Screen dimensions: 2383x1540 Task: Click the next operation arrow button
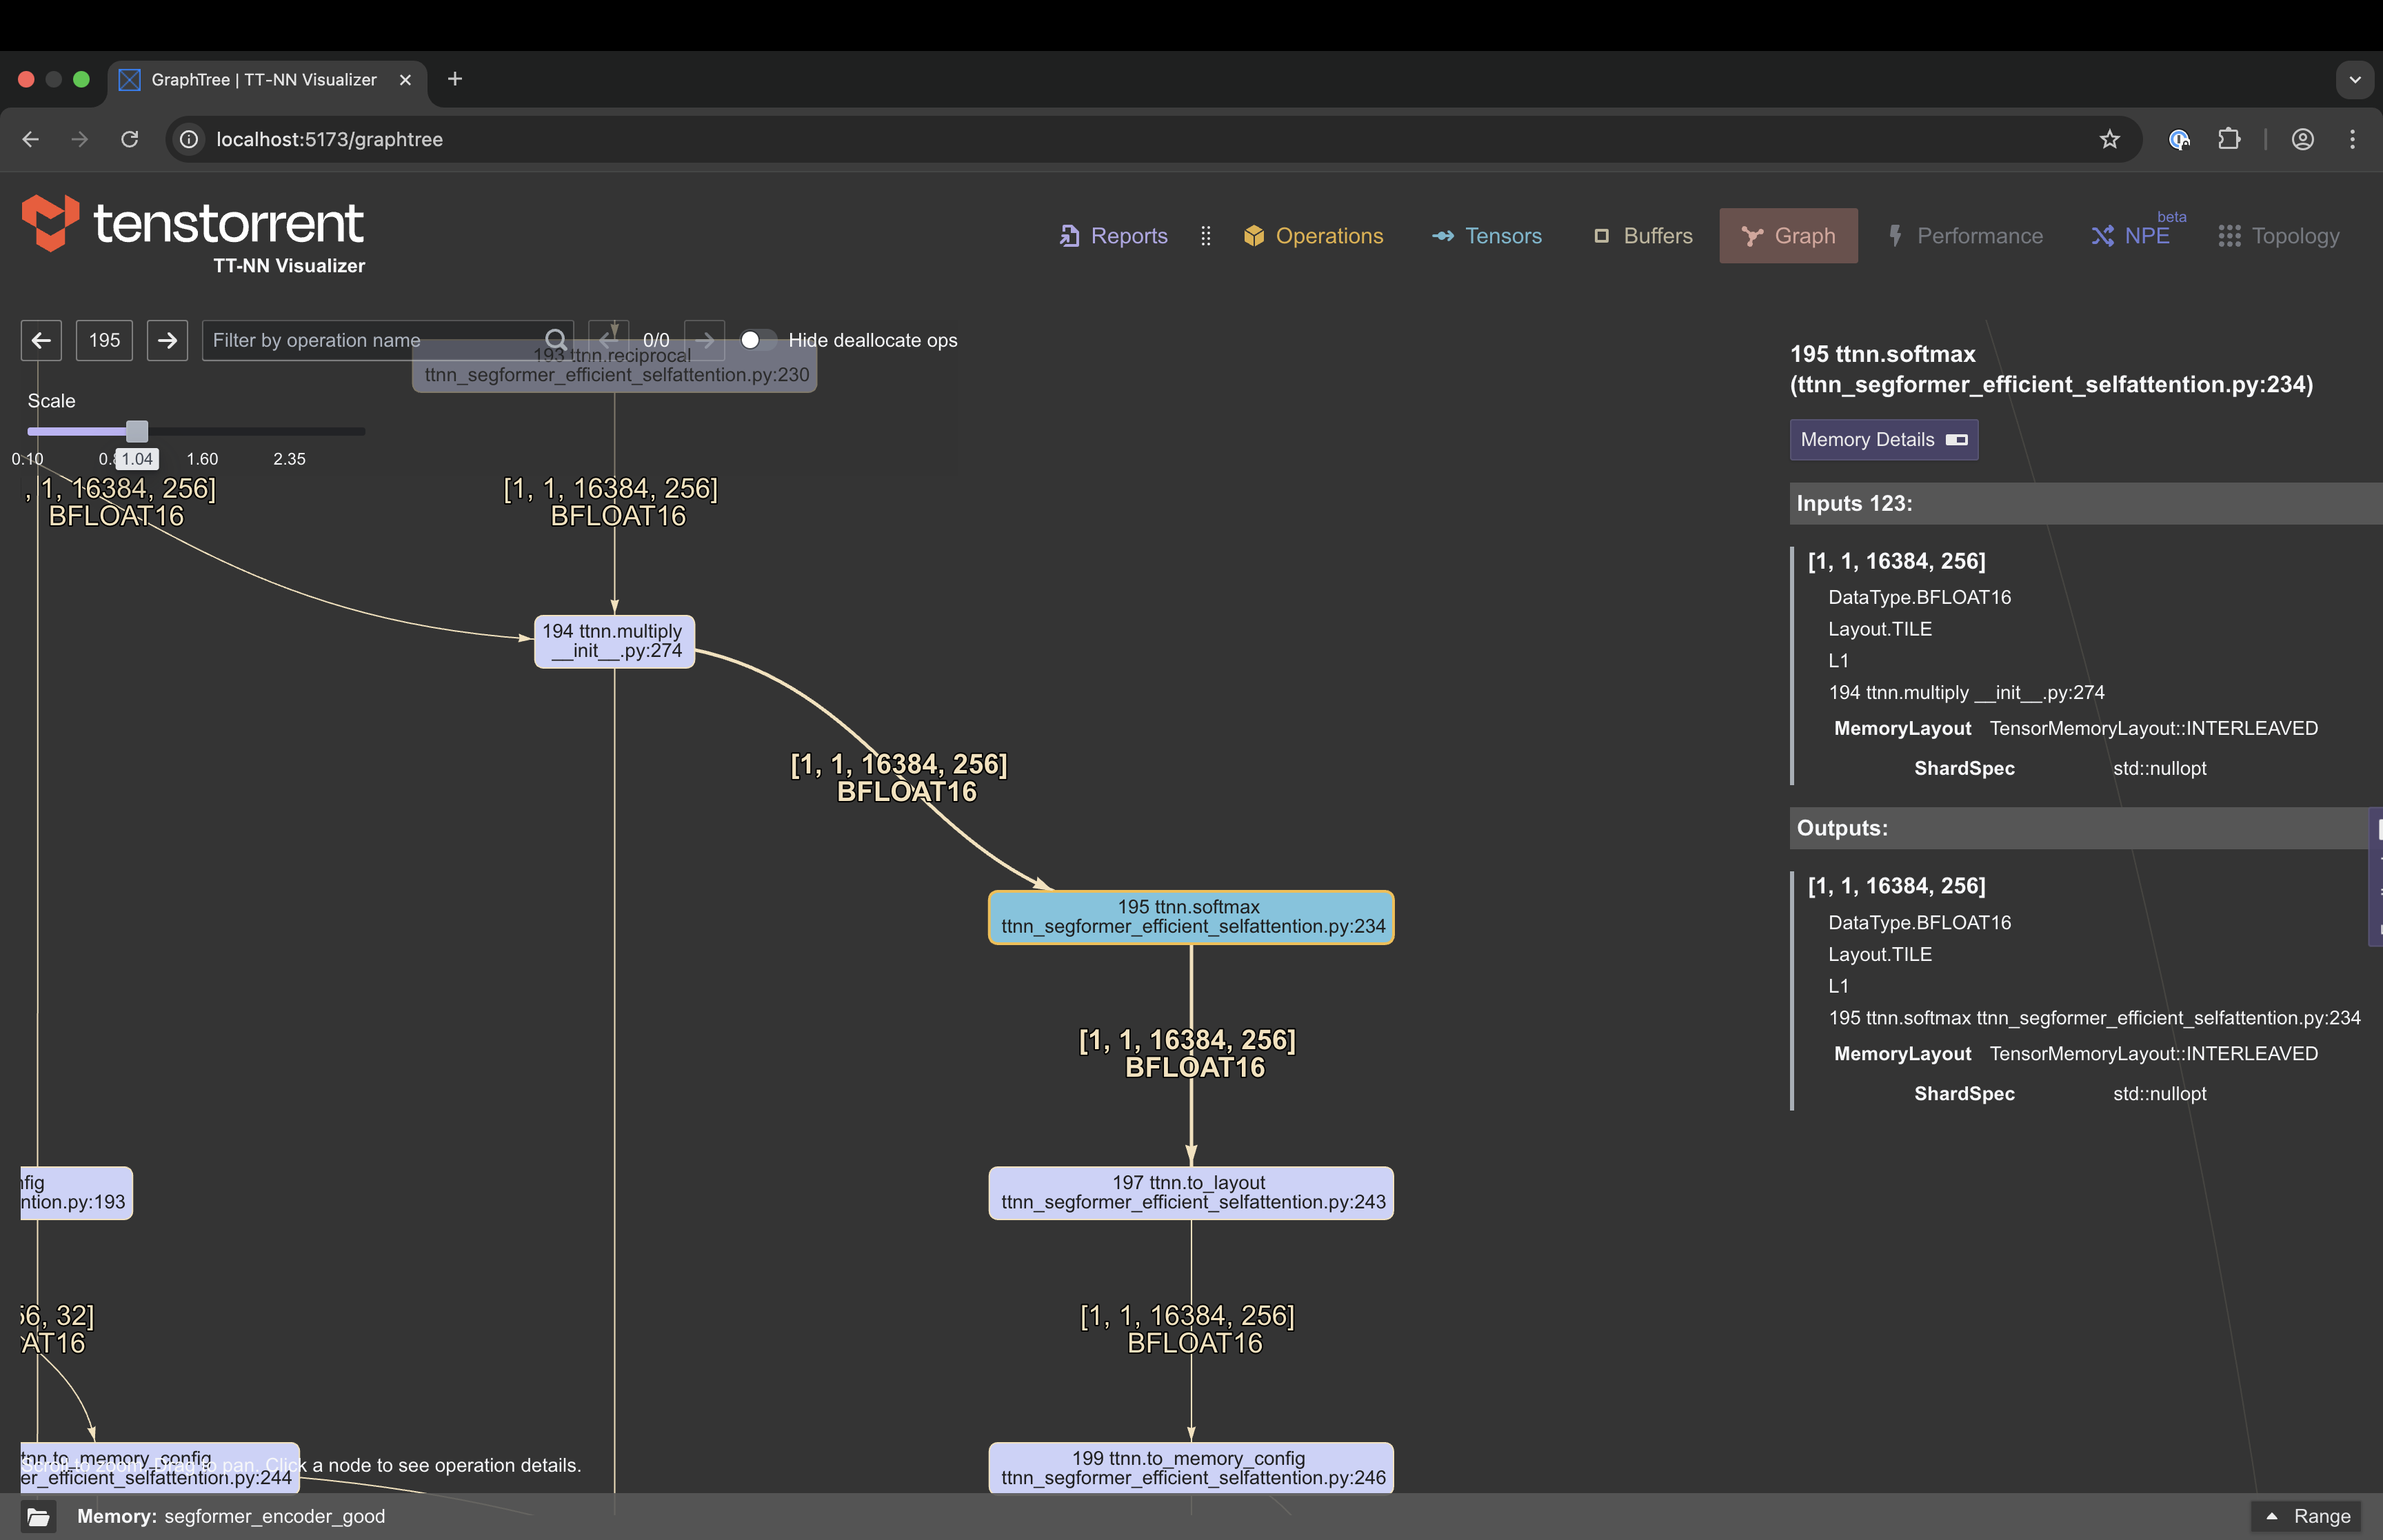click(x=167, y=340)
